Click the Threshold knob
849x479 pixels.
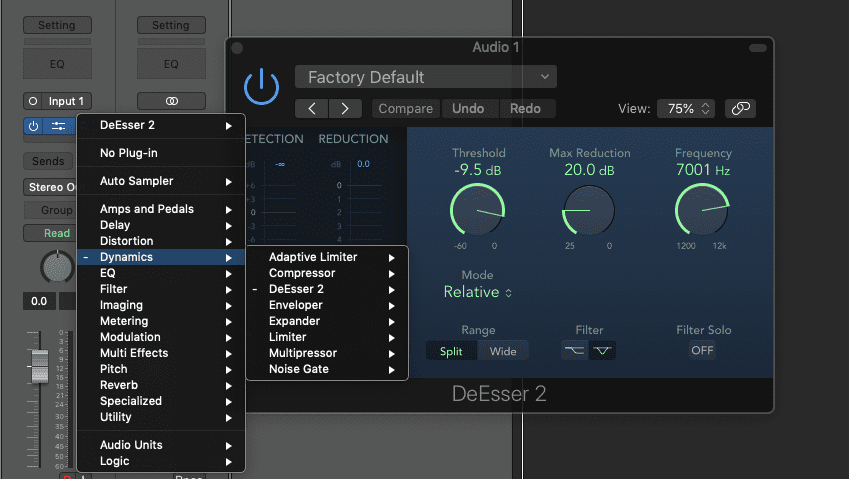[477, 209]
